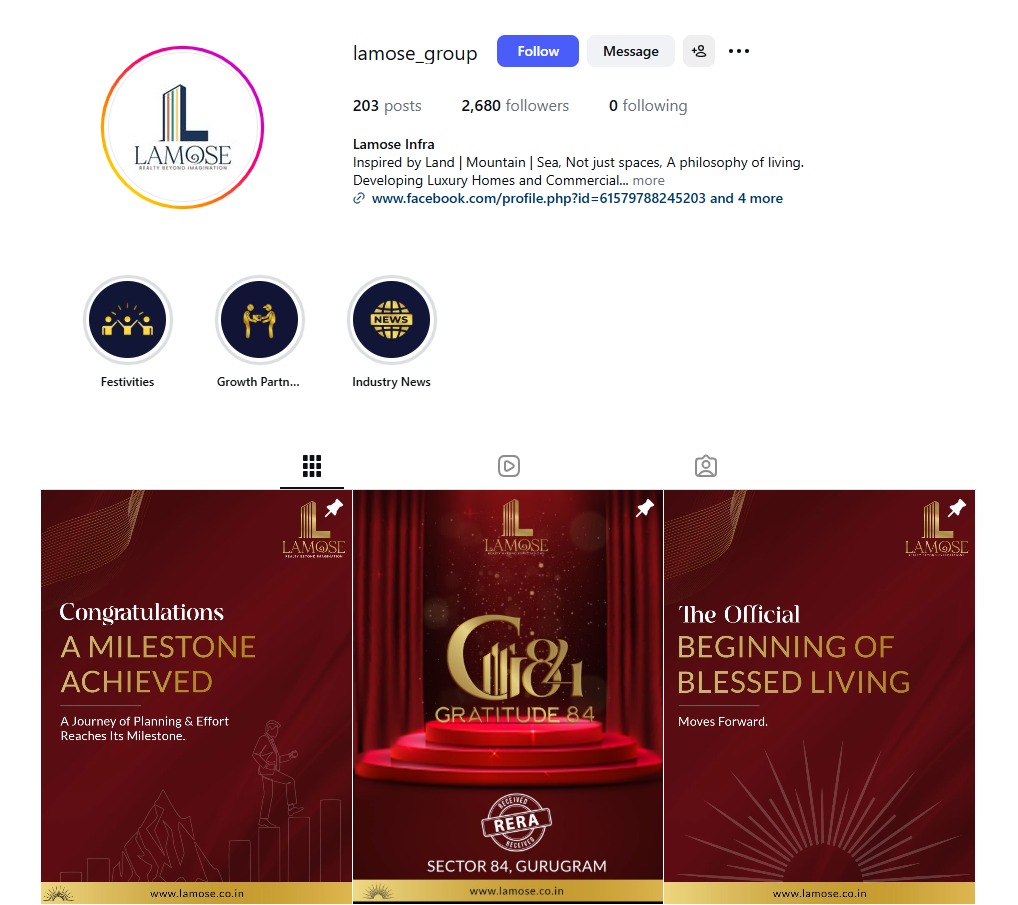Image resolution: width=1018 pixels, height=905 pixels.
Task: Click the pin icon on Gratitude 84 post
Action: tap(645, 508)
